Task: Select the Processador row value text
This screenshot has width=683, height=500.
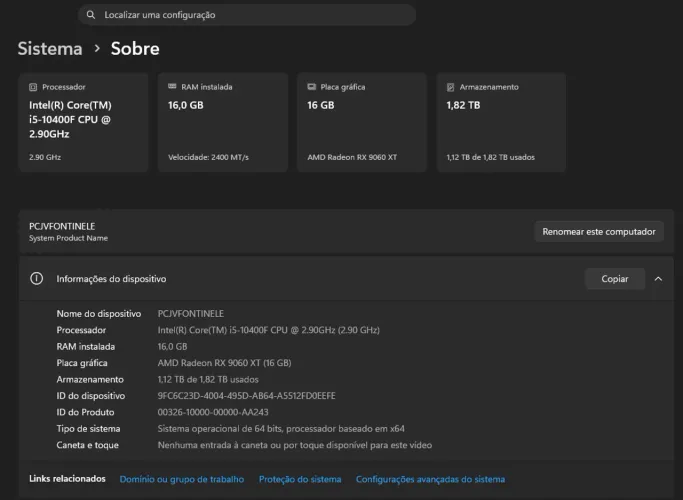Action: click(x=269, y=330)
